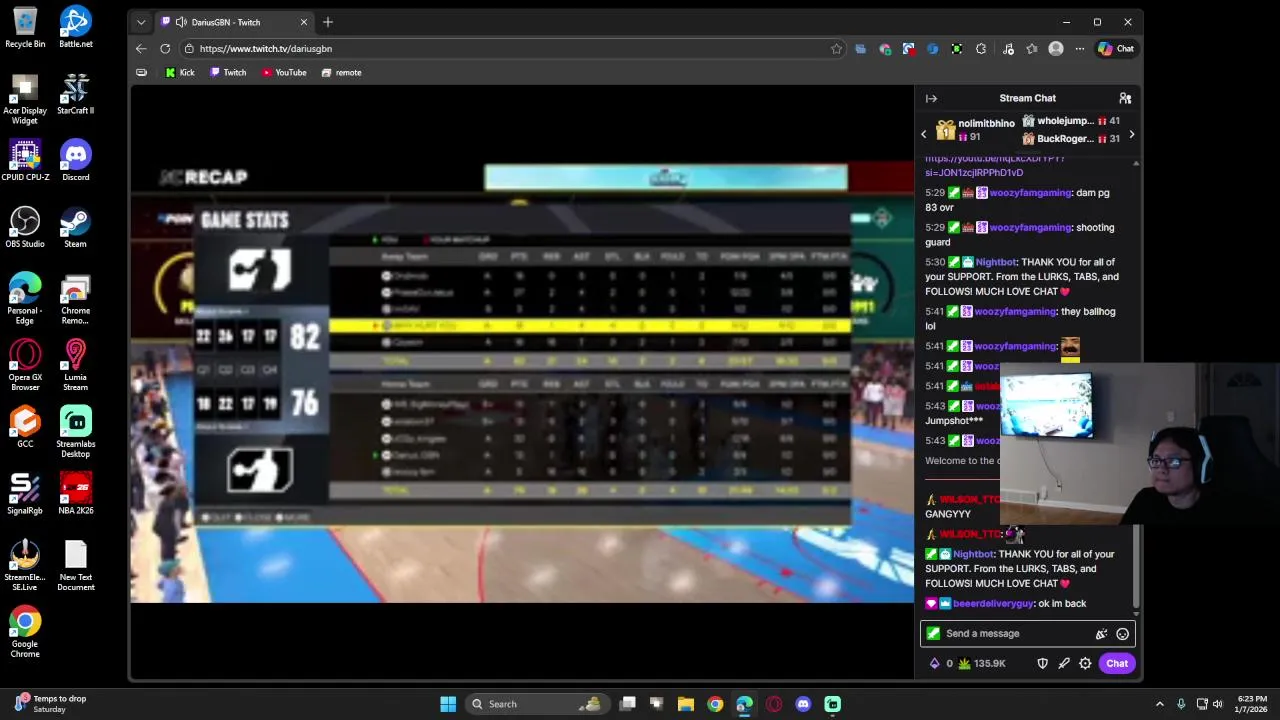
Task: Open the Battle.net desktop shortcut
Action: (75, 27)
